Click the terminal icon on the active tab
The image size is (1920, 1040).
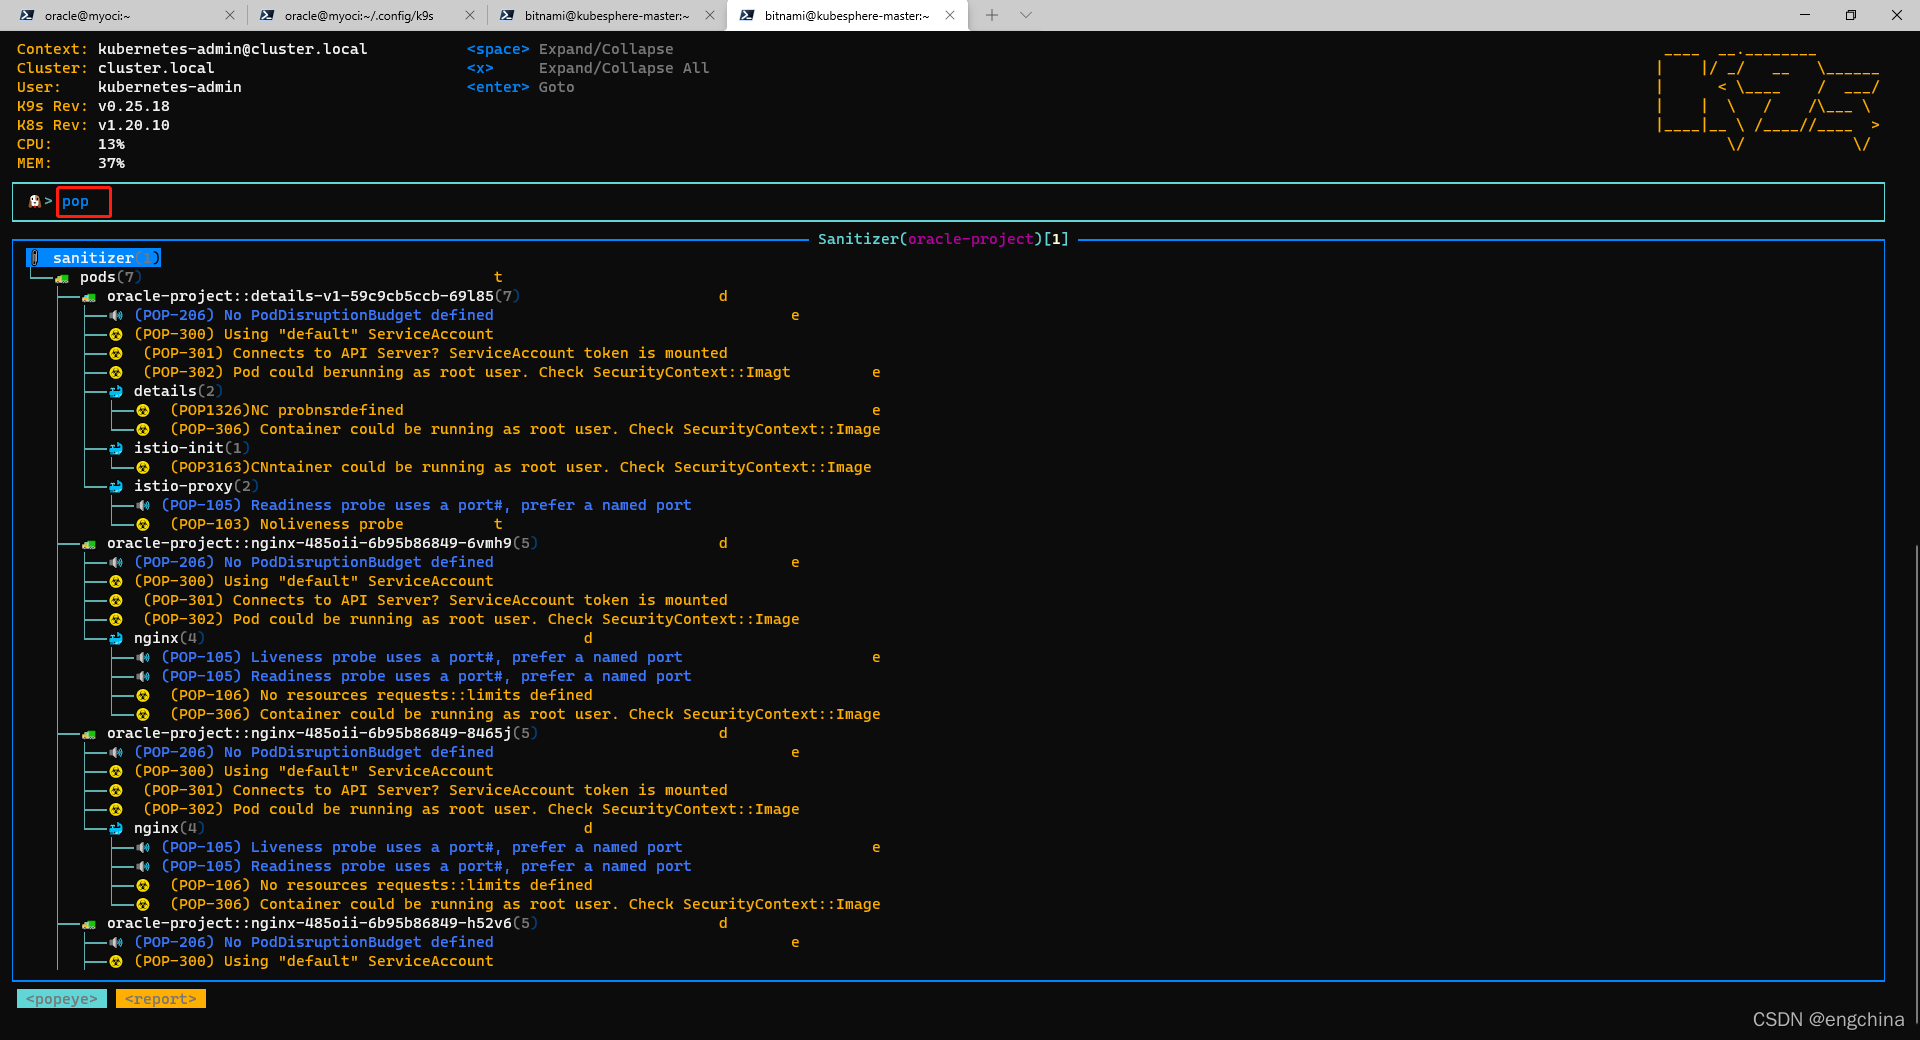coord(747,15)
